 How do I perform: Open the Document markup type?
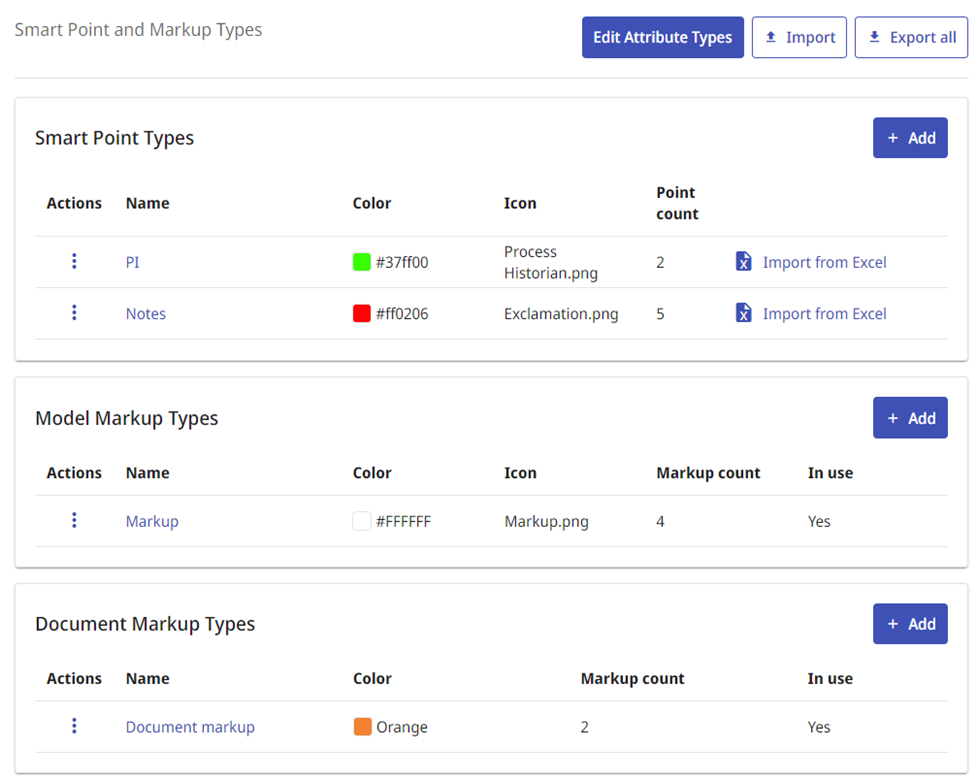click(x=190, y=726)
